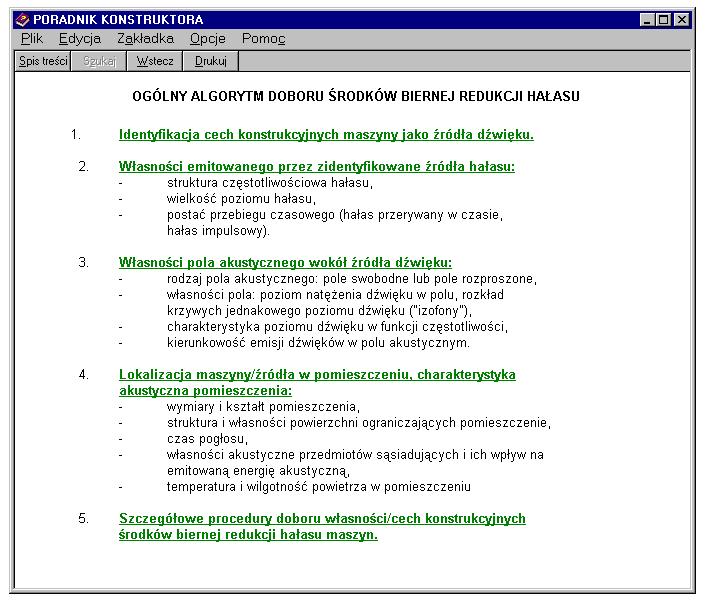Image resolution: width=709 pixels, height=612 pixels.
Task: Minimize the Poradnik Konstruktora window
Action: pyautogui.click(x=647, y=20)
